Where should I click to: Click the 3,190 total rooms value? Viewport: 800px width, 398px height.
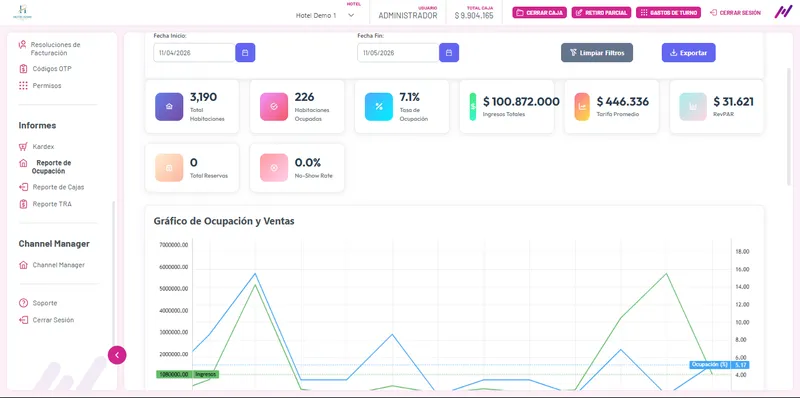(203, 97)
